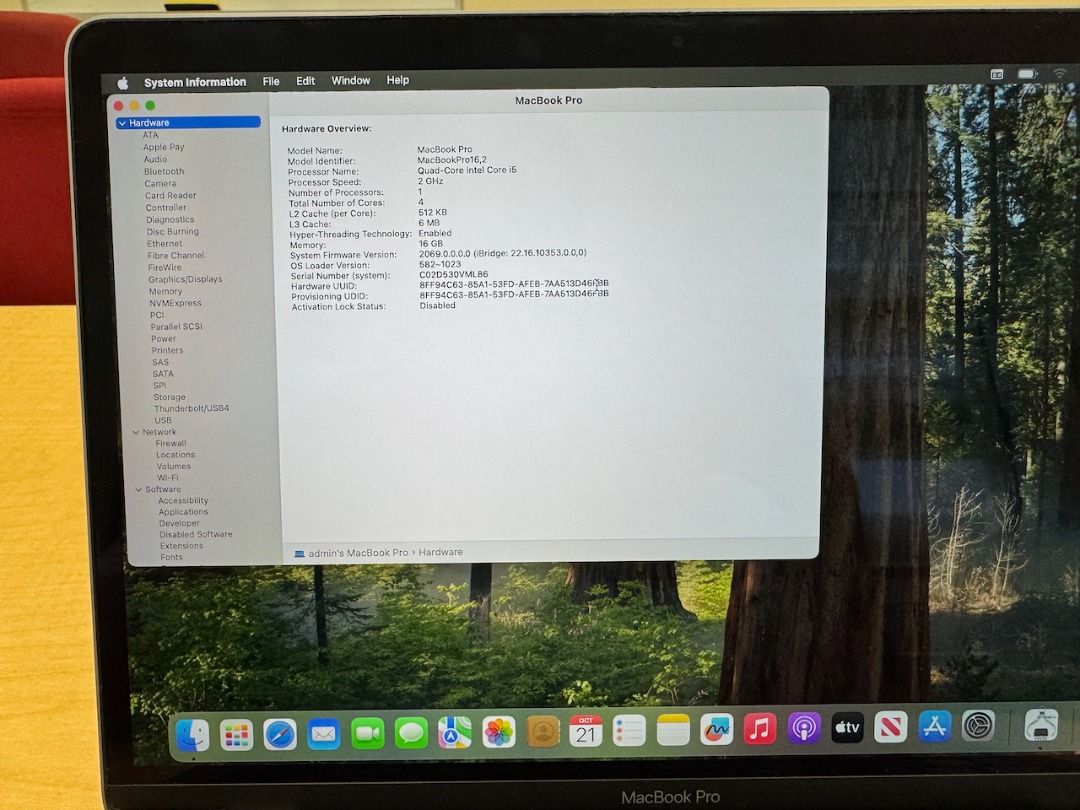Click the battery status icon in the menu bar
Screen dimensions: 1080x810
[x=1027, y=74]
